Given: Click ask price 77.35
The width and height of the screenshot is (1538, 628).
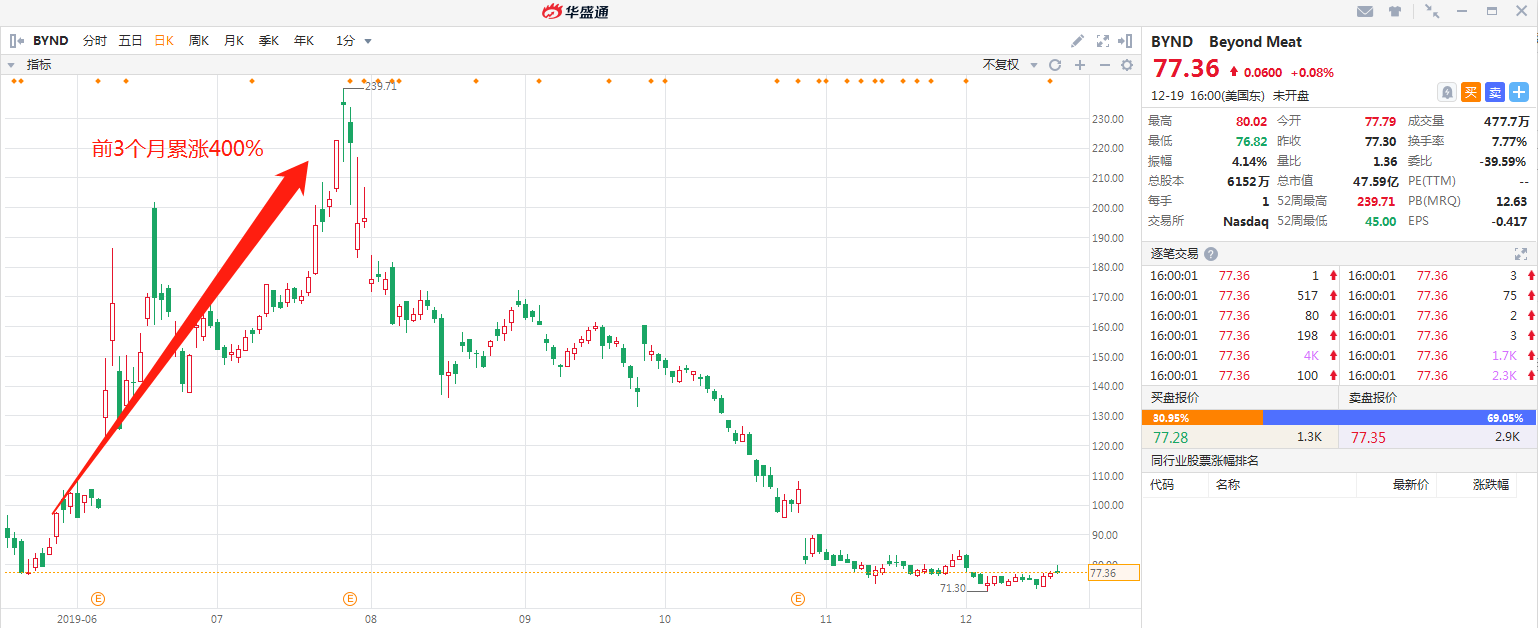Looking at the screenshot, I should tap(1368, 438).
